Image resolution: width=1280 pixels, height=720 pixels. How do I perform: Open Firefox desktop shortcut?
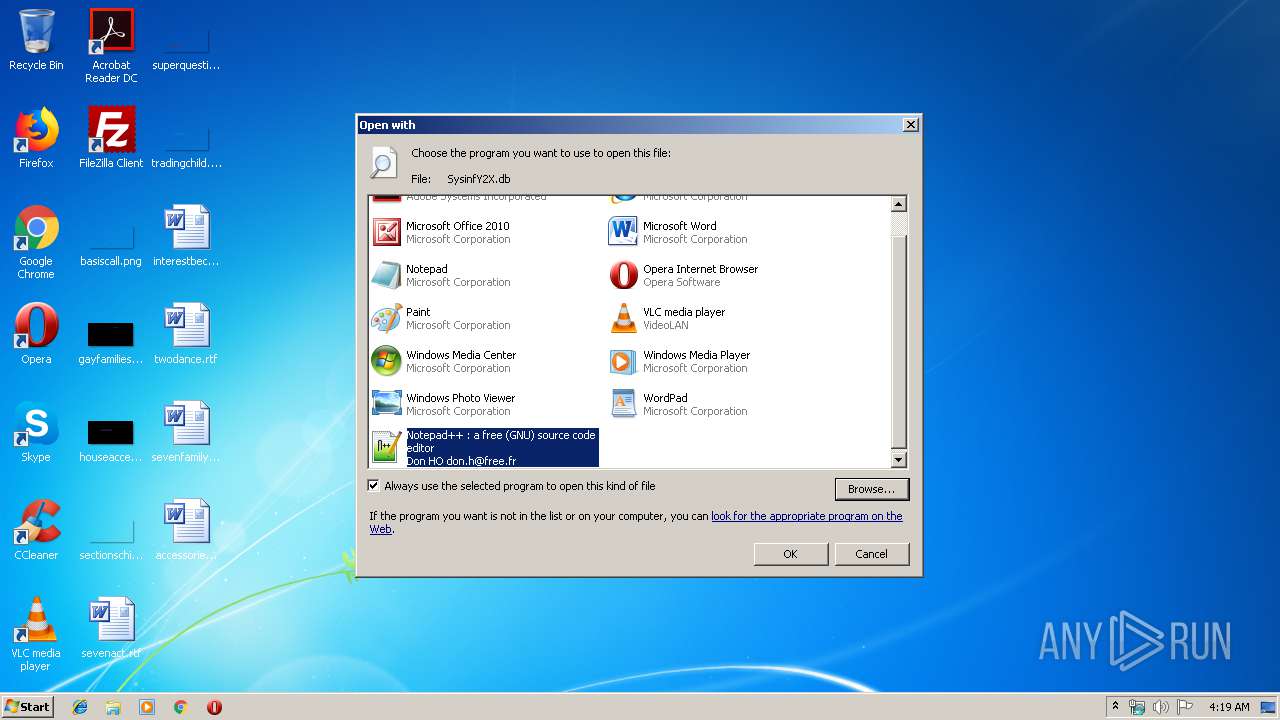point(36,138)
